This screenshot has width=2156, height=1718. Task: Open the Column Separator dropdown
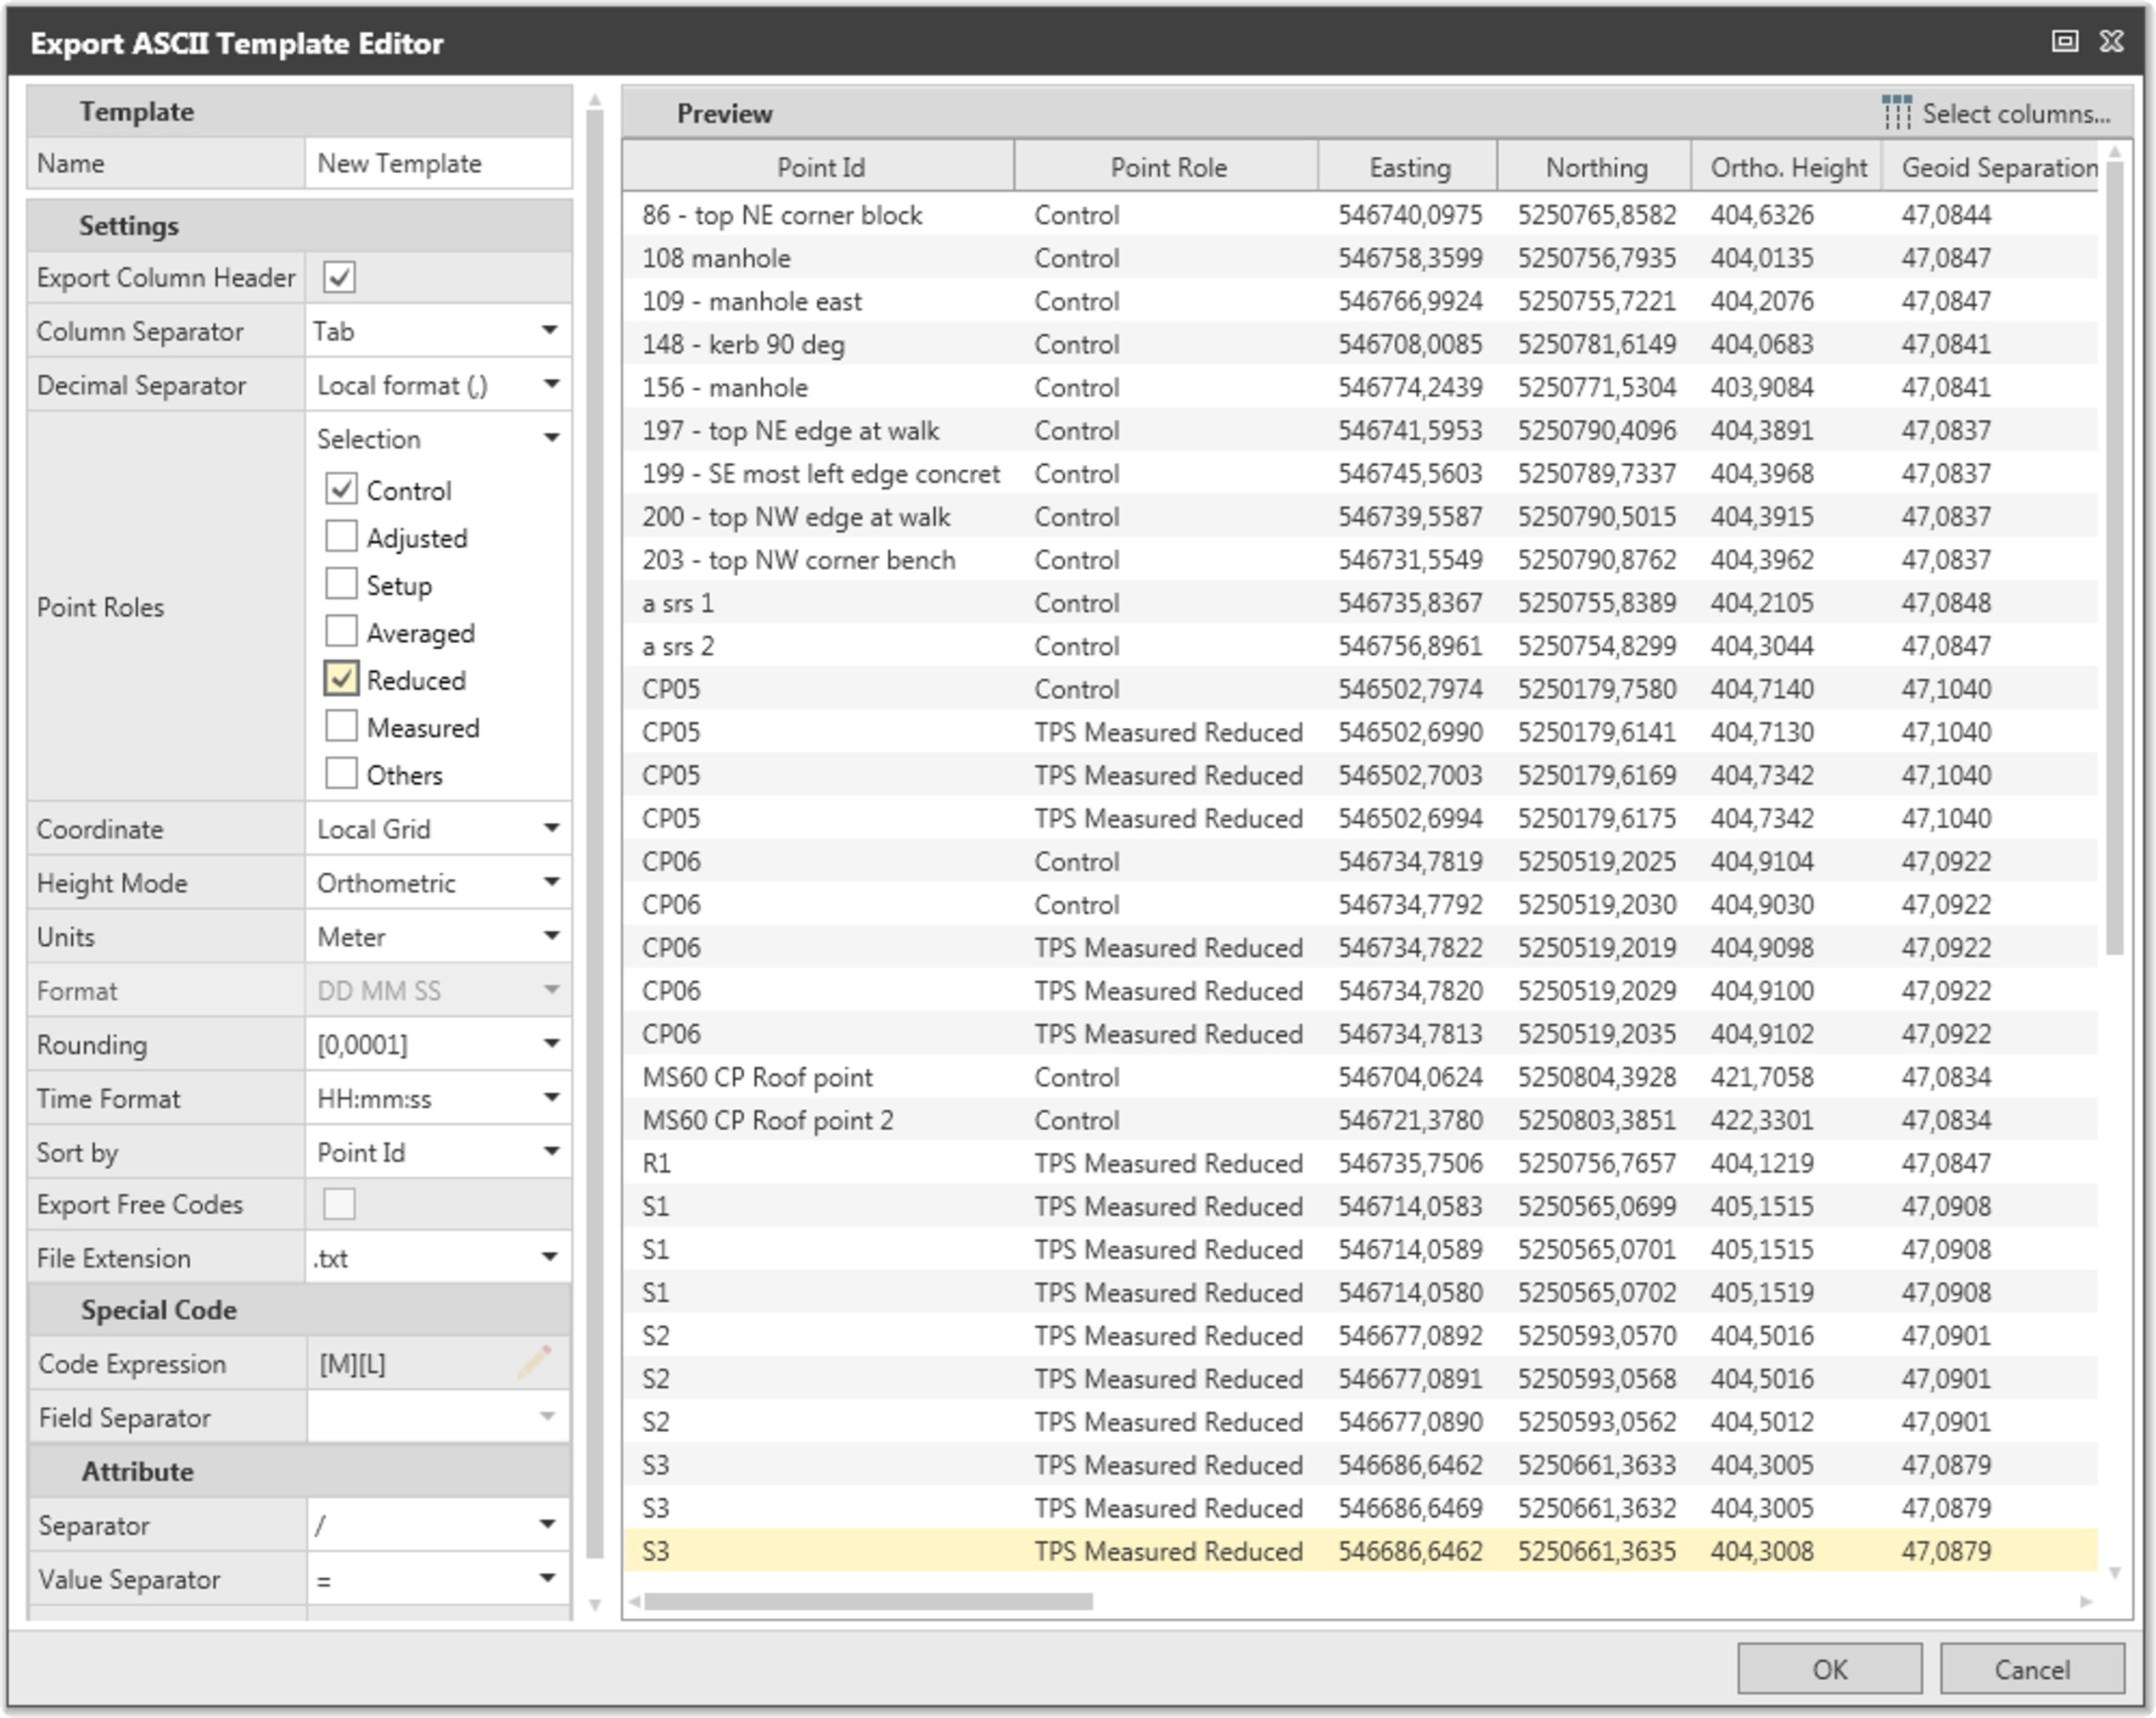tap(550, 330)
